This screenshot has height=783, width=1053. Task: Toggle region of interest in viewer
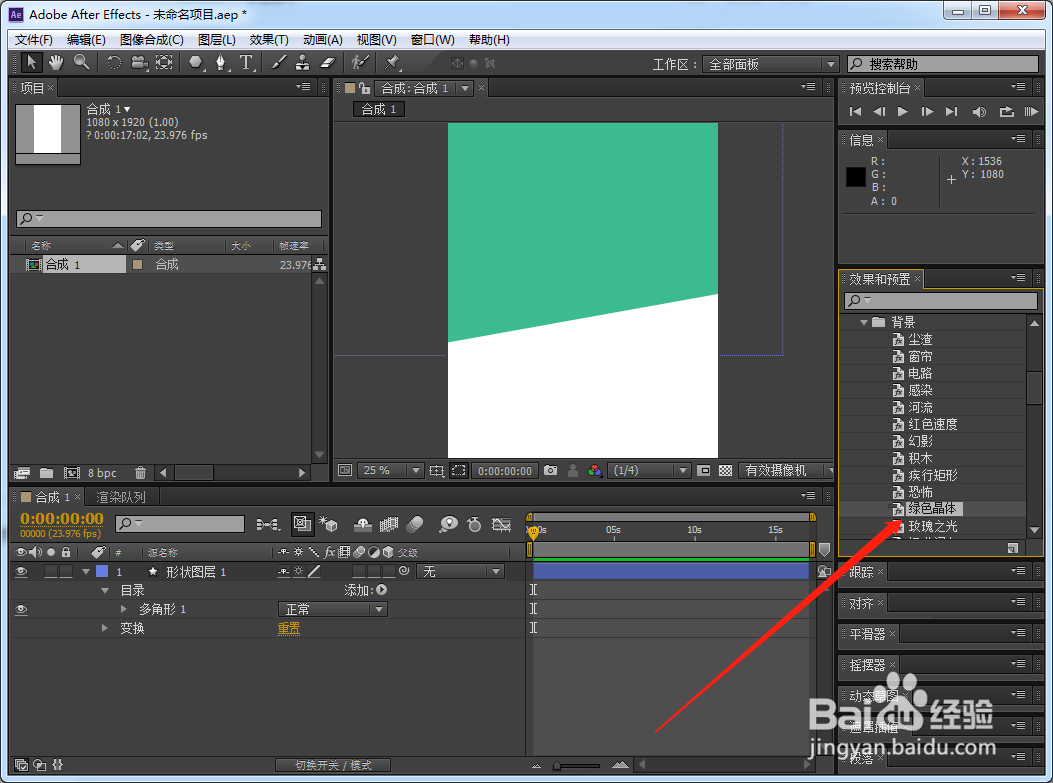click(459, 471)
